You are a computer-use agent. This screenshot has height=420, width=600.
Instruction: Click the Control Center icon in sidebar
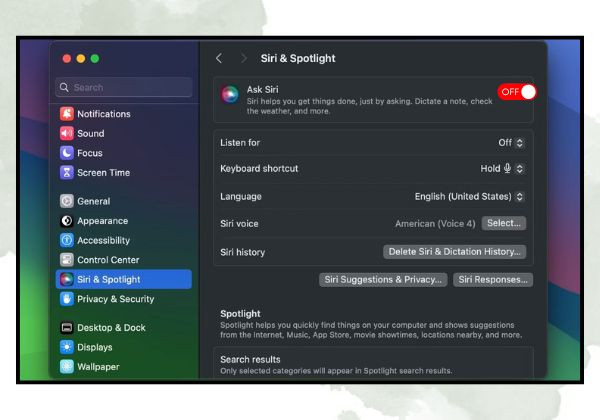click(x=67, y=259)
